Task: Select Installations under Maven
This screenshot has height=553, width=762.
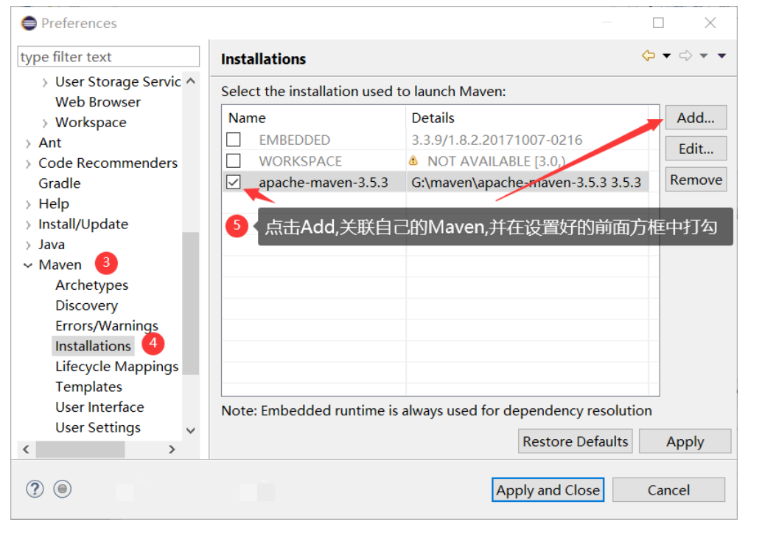Action: click(93, 346)
